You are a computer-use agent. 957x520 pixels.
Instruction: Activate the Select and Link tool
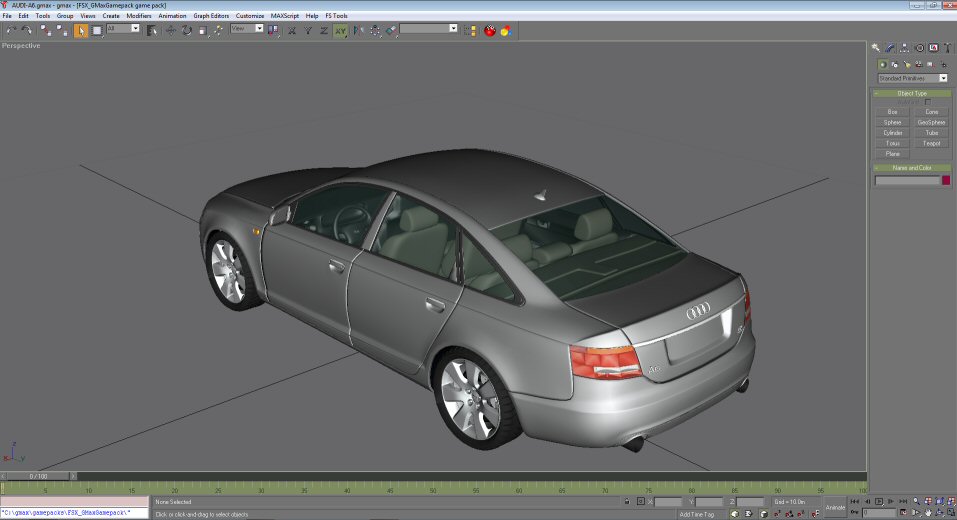click(46, 30)
